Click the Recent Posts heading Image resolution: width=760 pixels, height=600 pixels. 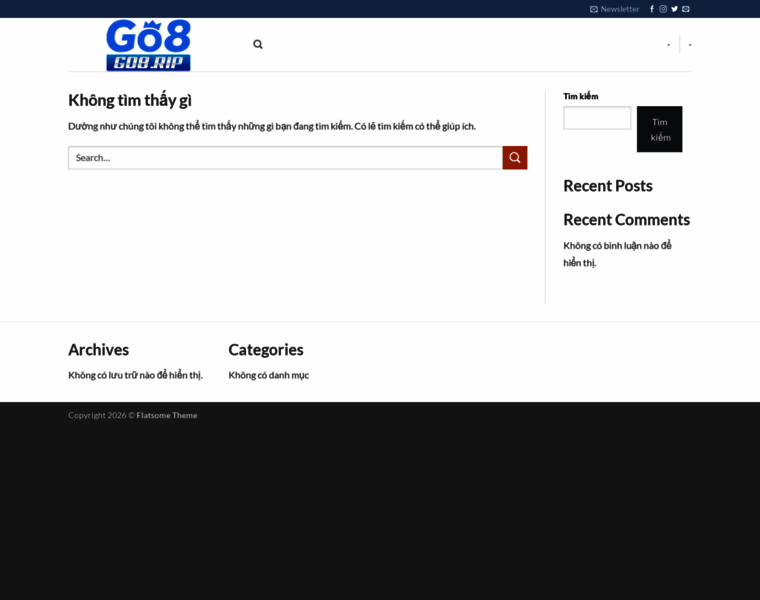607,186
